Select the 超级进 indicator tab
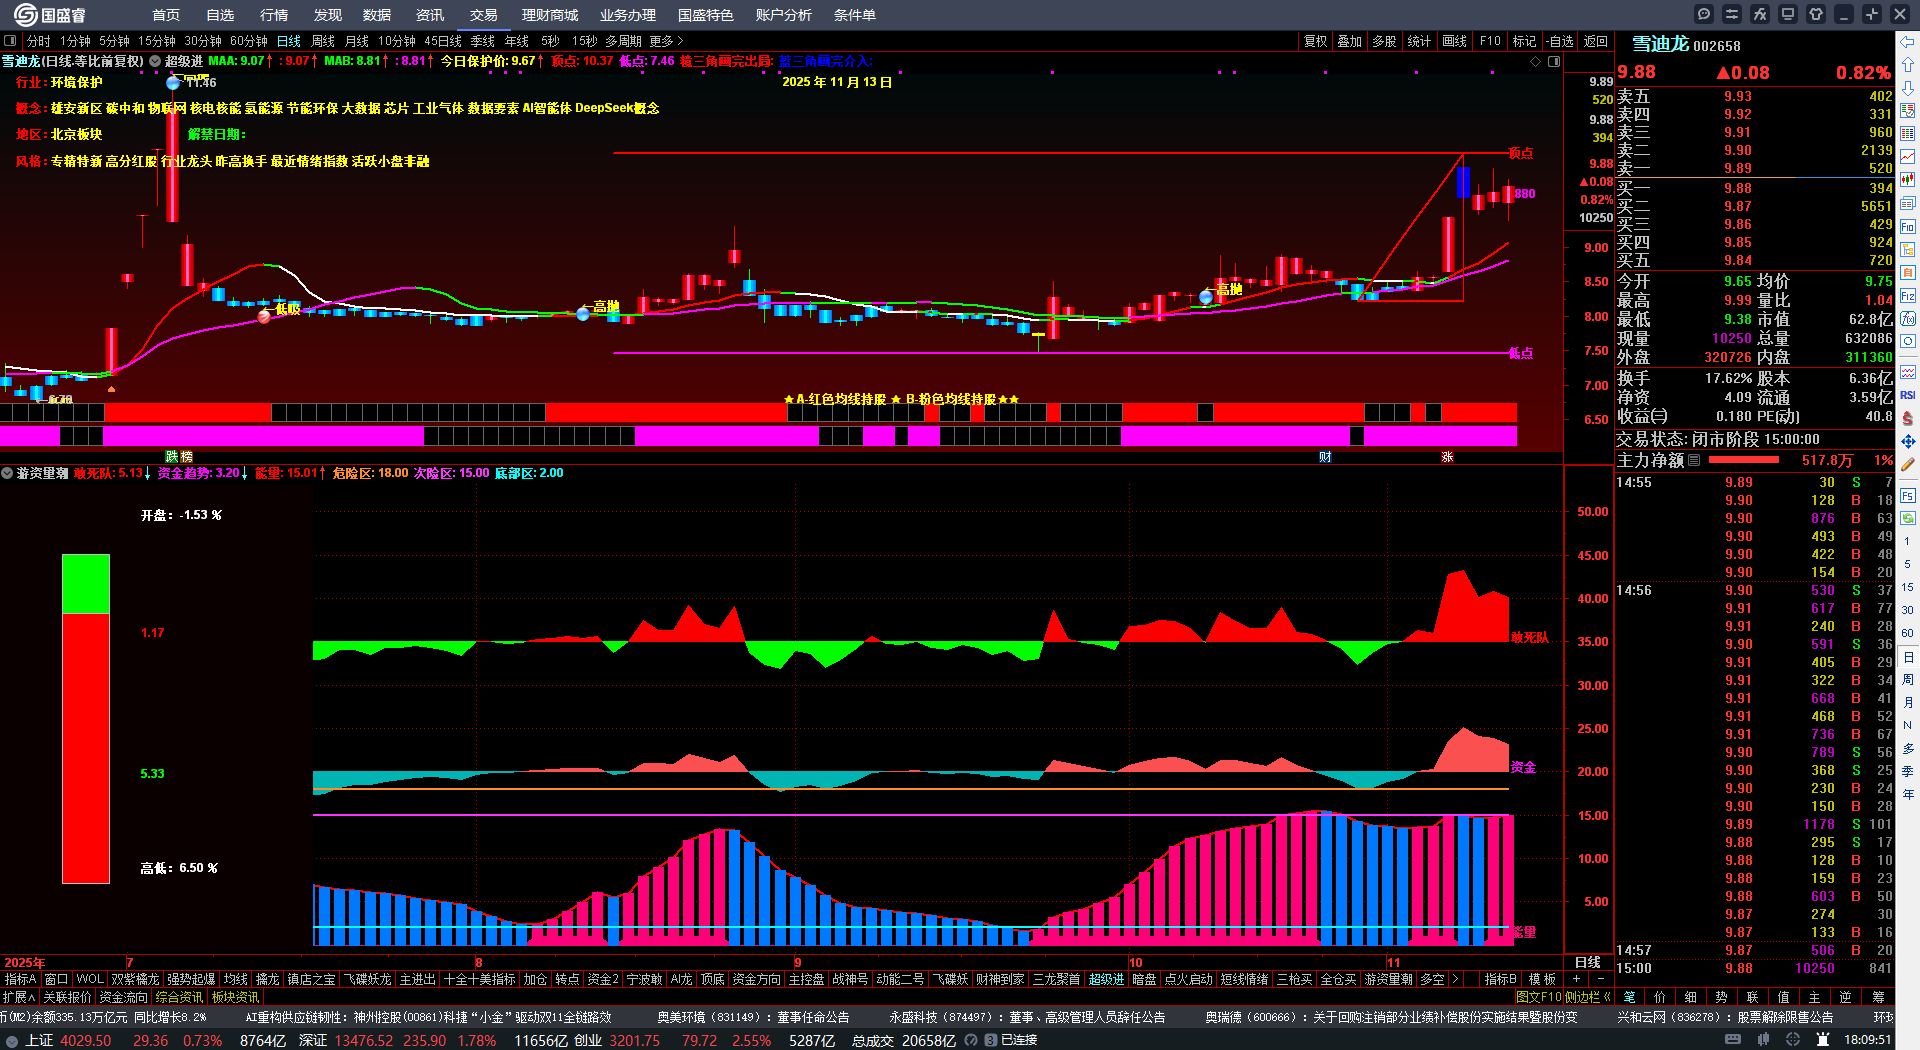This screenshot has width=1920, height=1050. tap(1107, 979)
